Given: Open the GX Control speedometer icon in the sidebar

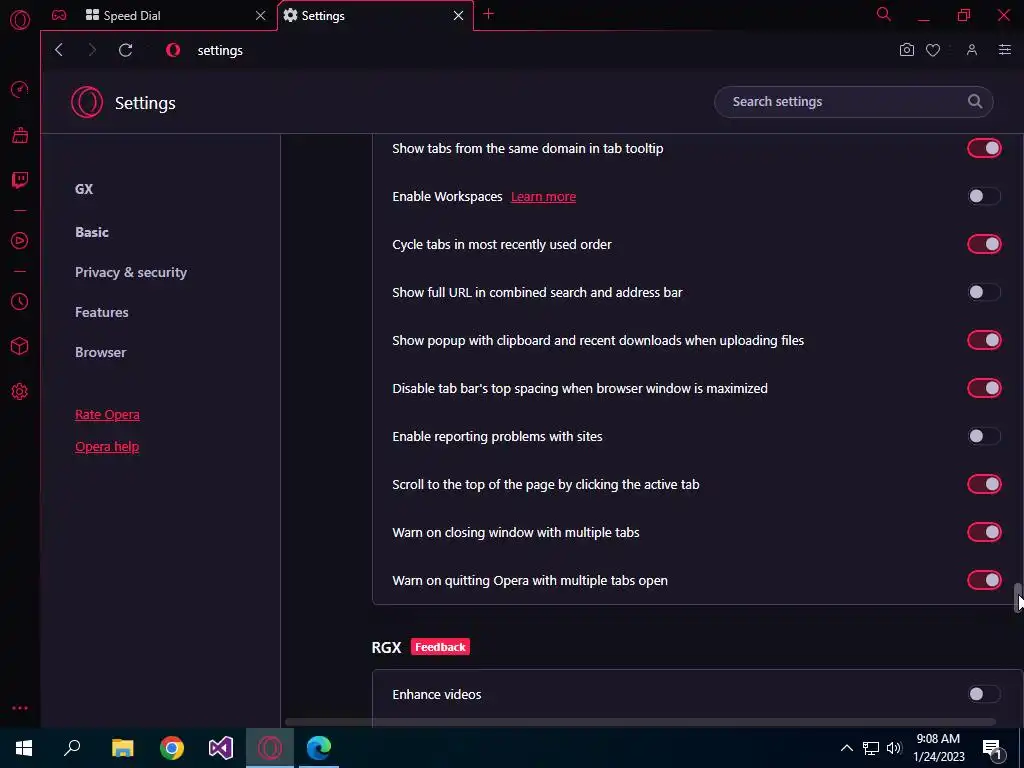Looking at the screenshot, I should pos(20,89).
